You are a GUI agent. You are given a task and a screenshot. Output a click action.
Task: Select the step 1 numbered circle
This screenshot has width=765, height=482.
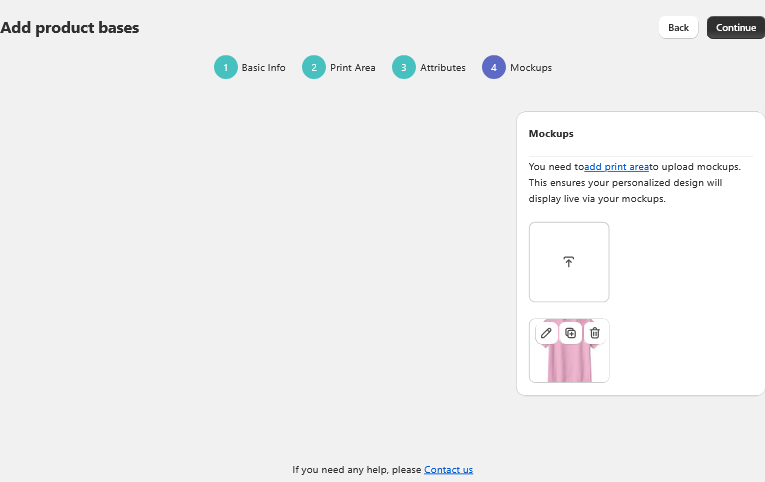coord(226,67)
